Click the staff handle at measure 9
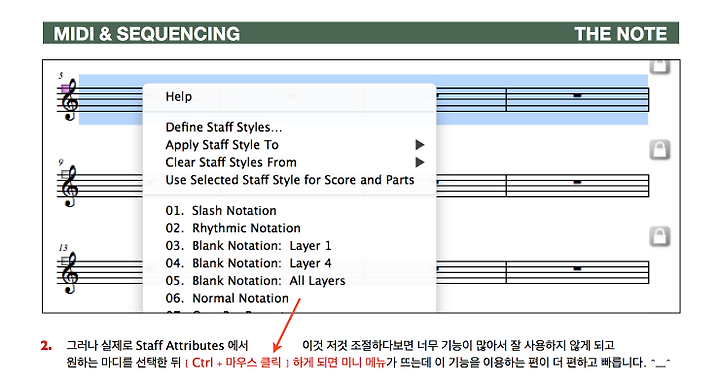This screenshot has height=383, width=720. click(x=65, y=174)
